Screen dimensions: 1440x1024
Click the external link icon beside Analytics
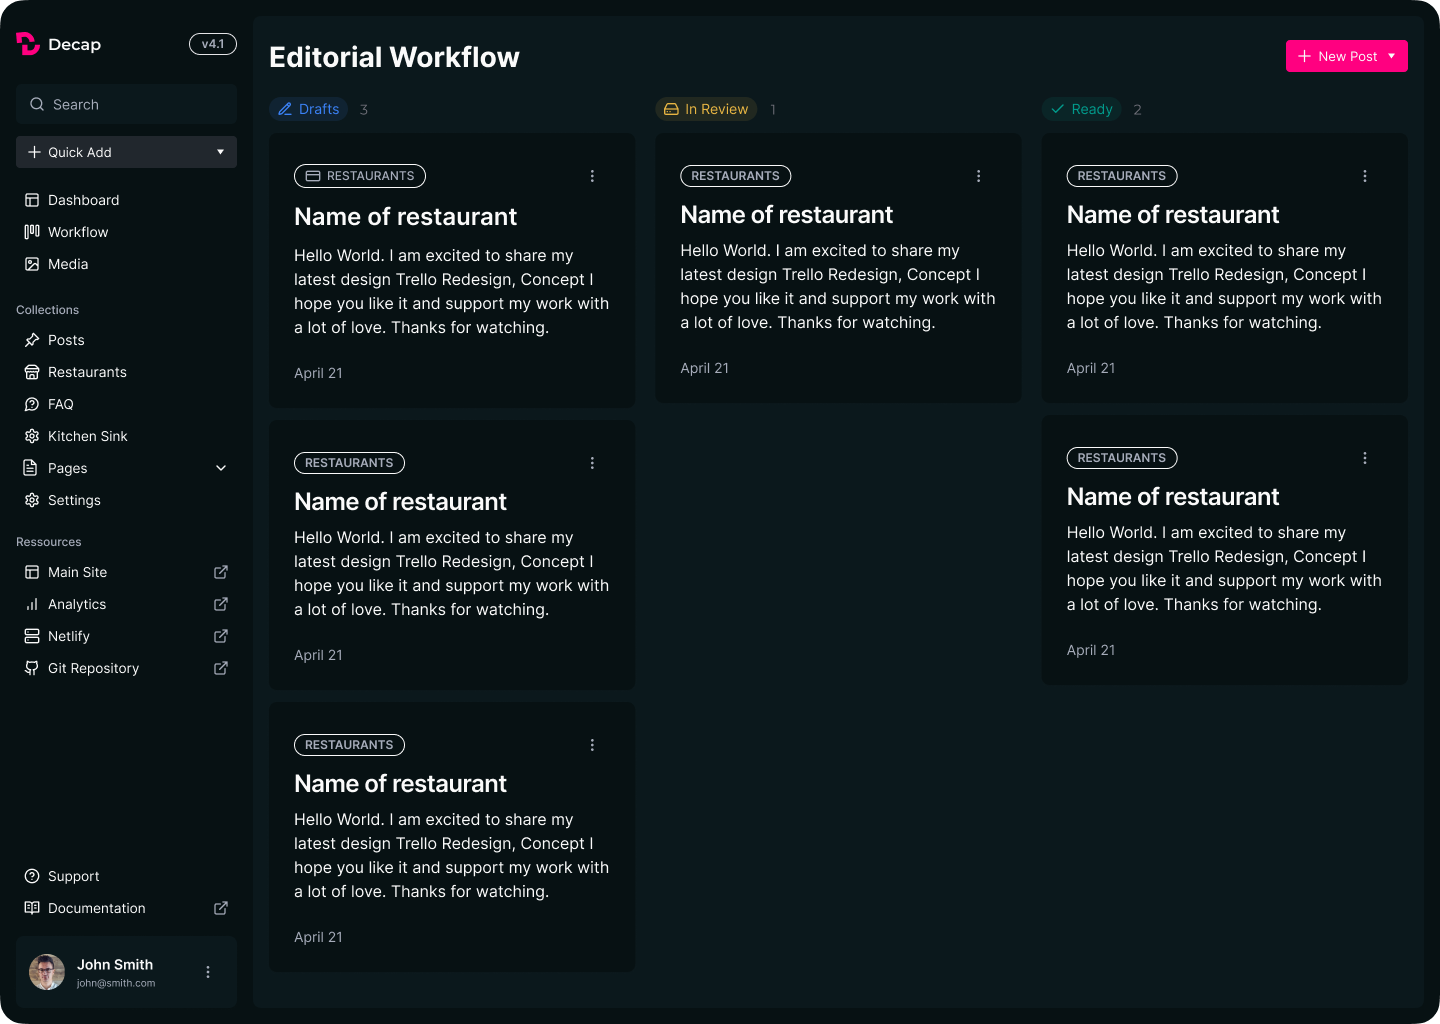[x=221, y=604]
